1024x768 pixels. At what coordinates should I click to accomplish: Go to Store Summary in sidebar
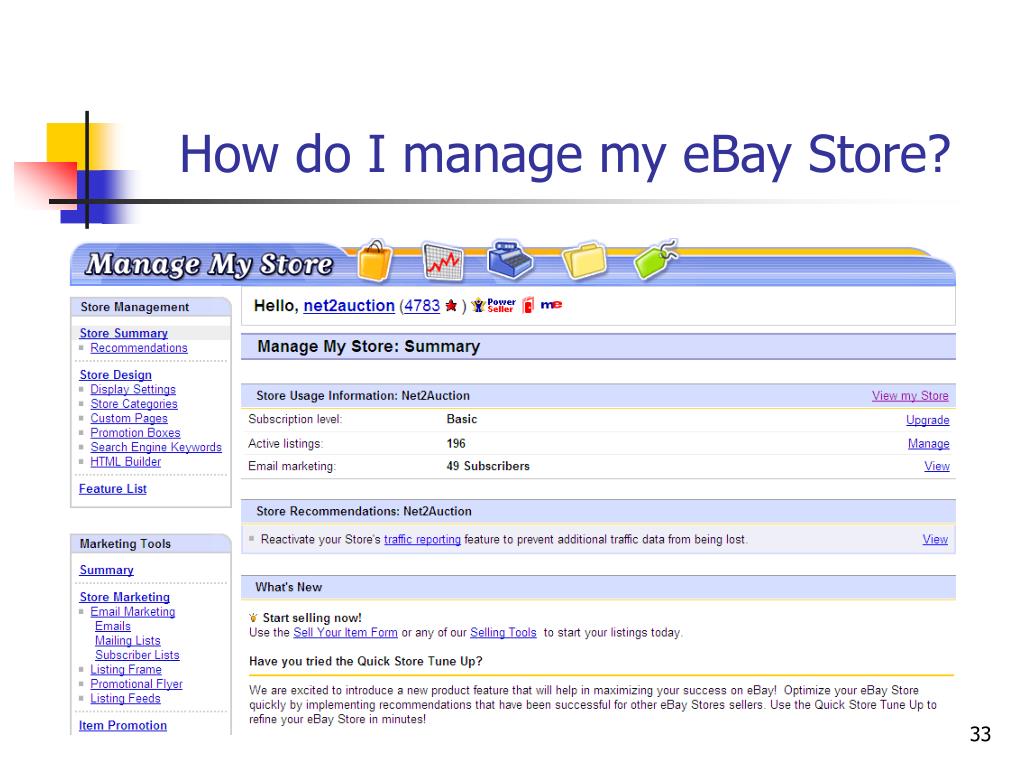[x=123, y=333]
